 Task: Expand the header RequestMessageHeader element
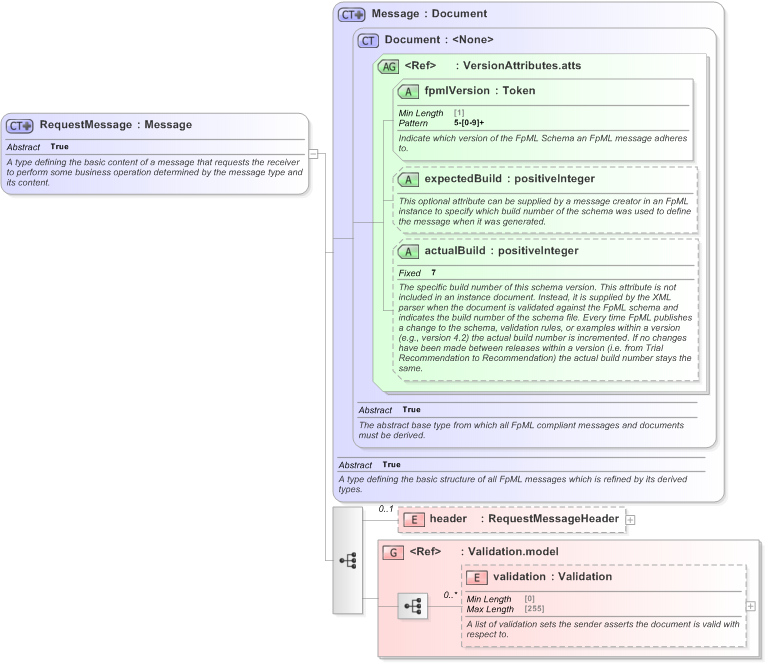[x=630, y=520]
